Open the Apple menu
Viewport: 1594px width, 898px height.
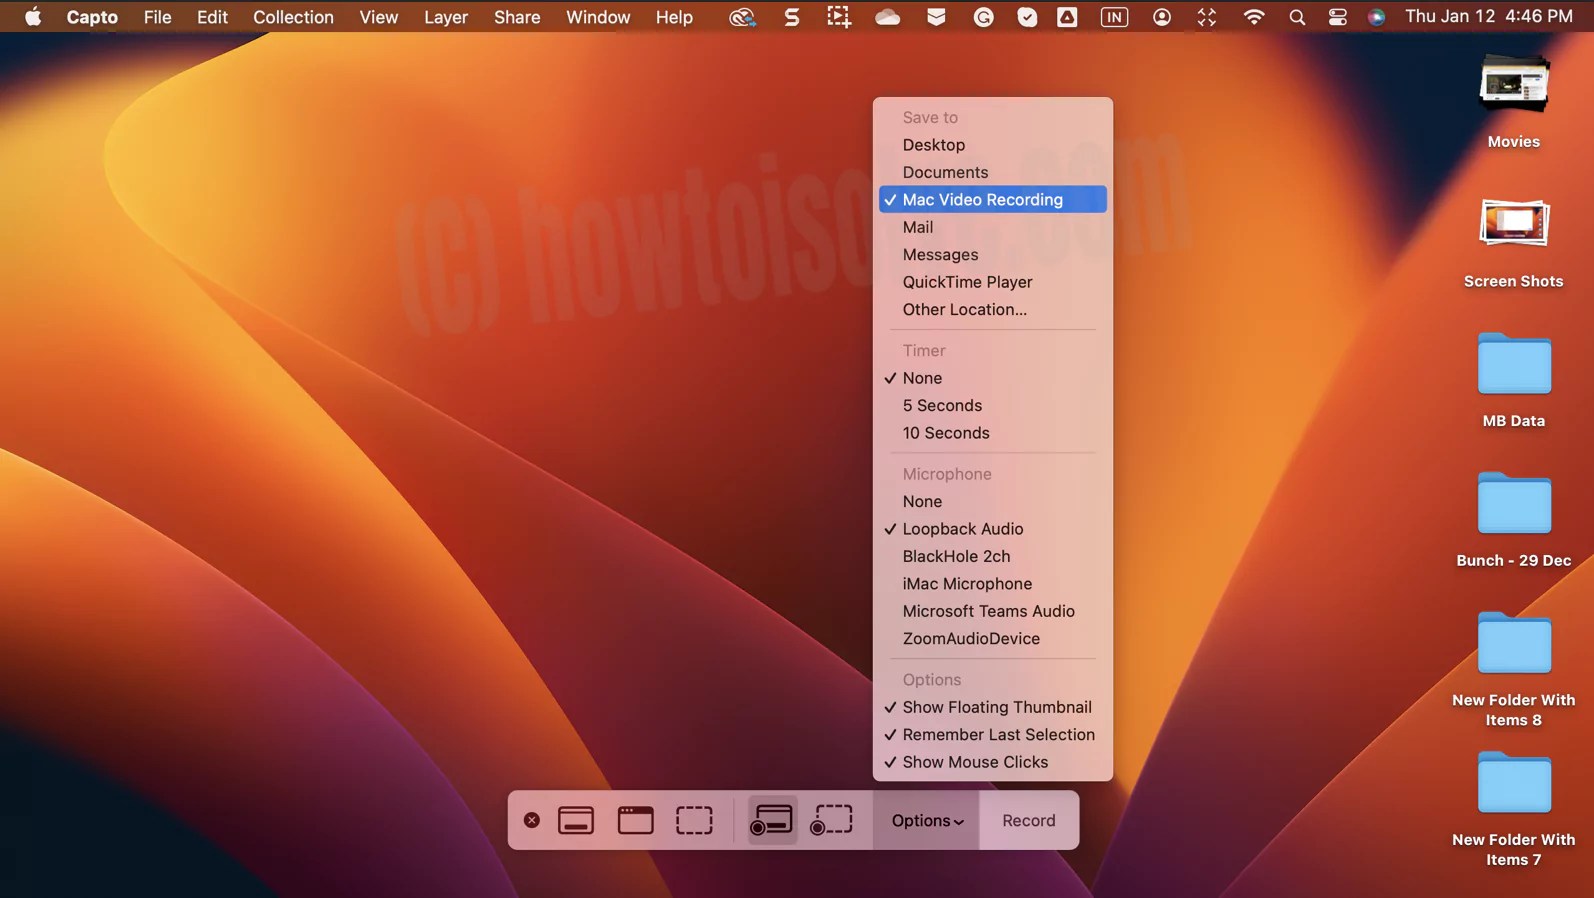pos(33,16)
